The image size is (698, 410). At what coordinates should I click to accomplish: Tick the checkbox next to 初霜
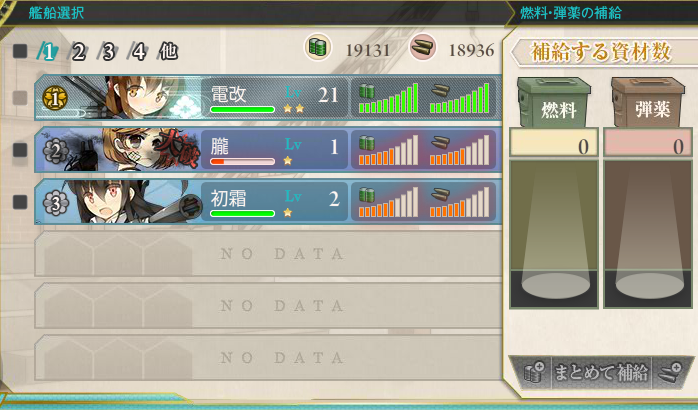coord(20,202)
